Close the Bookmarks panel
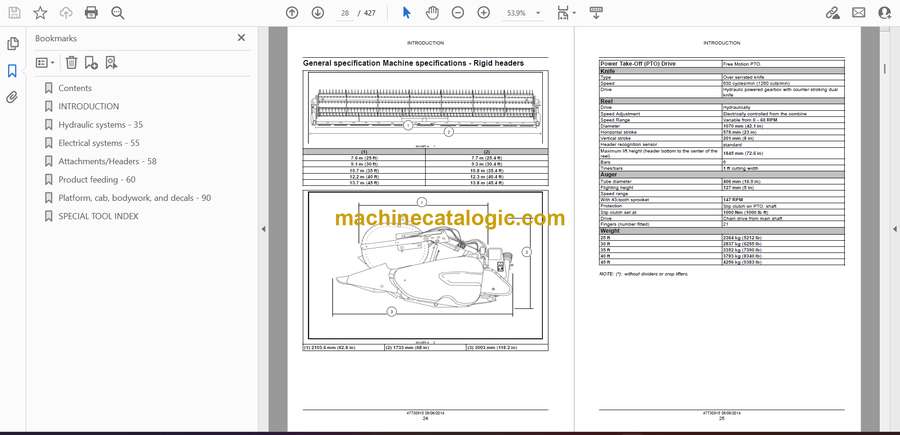The image size is (900, 435). 241,38
